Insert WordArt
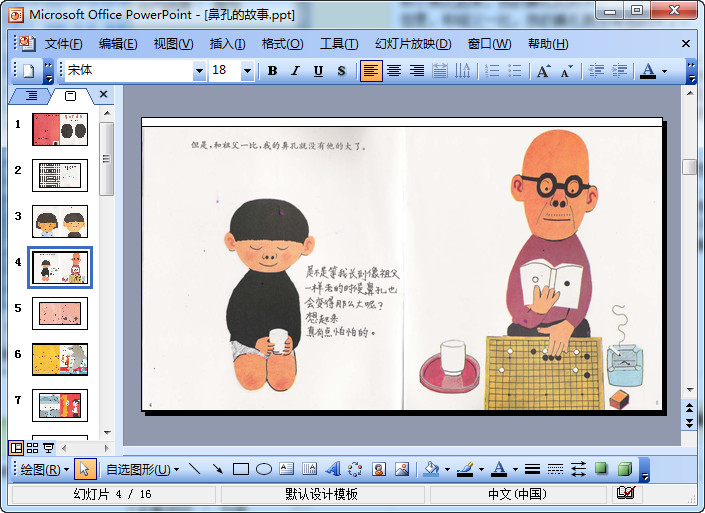This screenshot has width=705, height=513. 332,469
